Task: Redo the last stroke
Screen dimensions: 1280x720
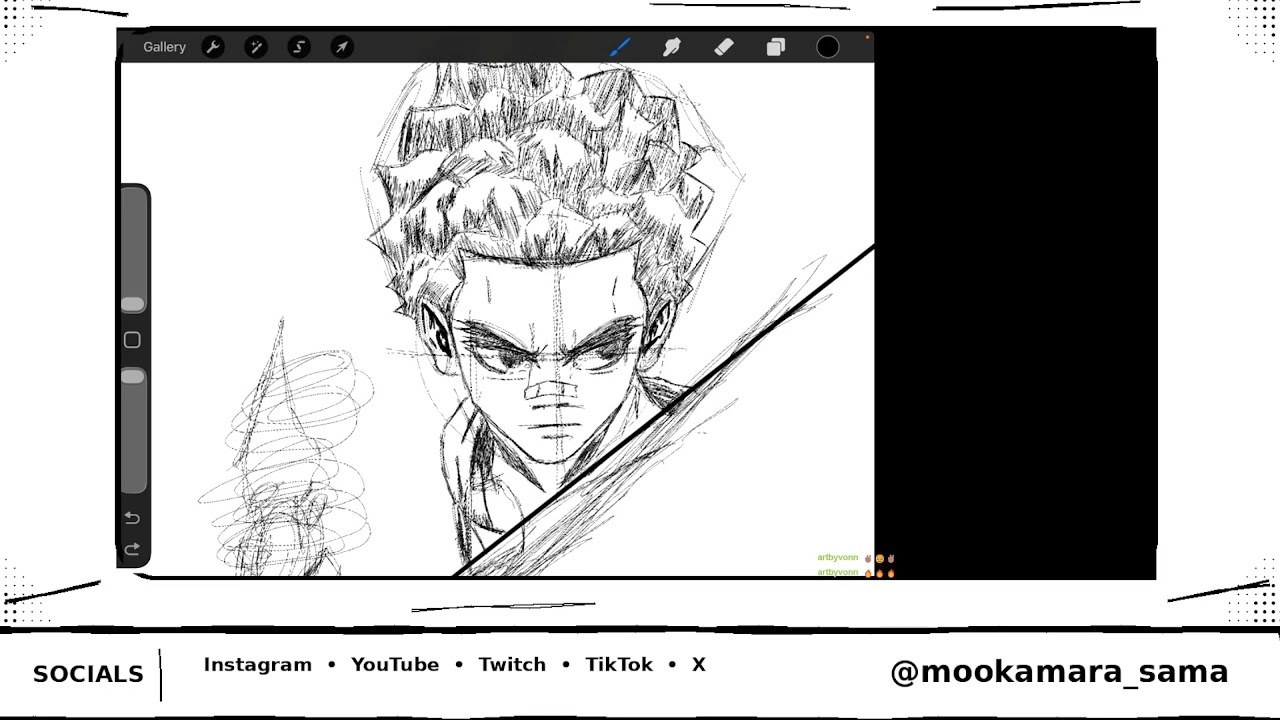Action: [x=132, y=549]
